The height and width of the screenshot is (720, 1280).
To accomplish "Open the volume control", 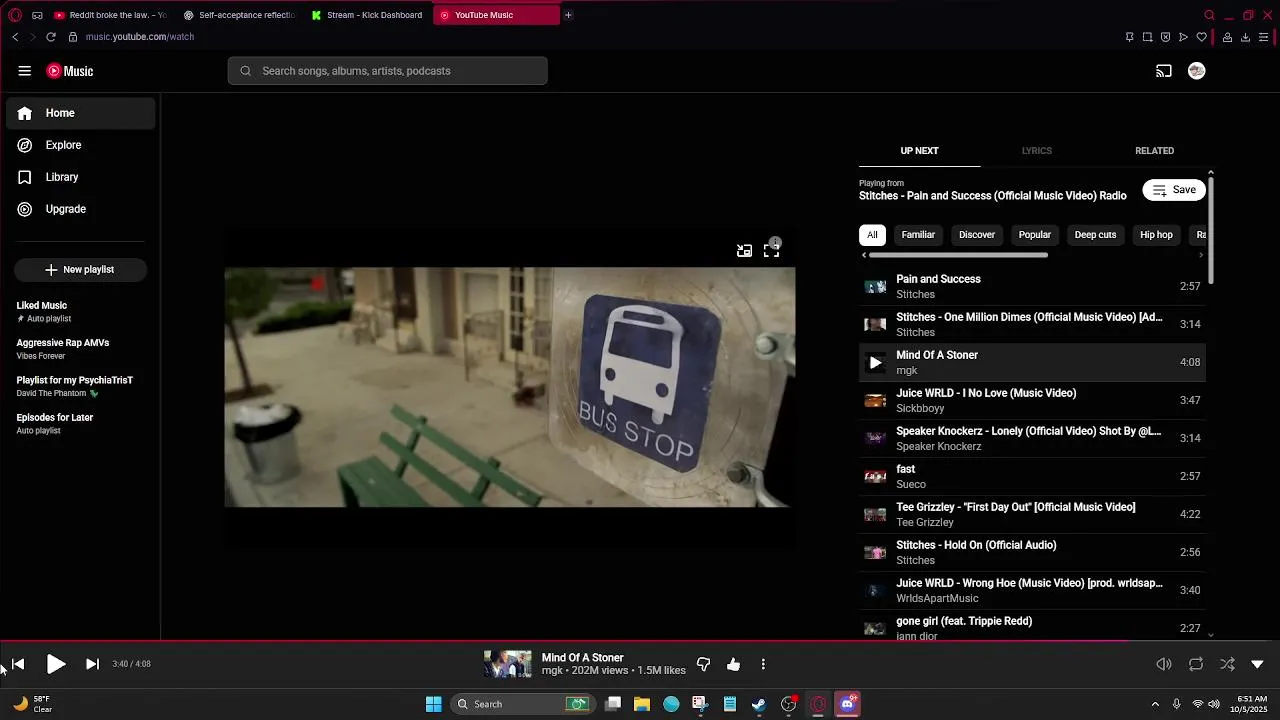I will (x=1164, y=664).
